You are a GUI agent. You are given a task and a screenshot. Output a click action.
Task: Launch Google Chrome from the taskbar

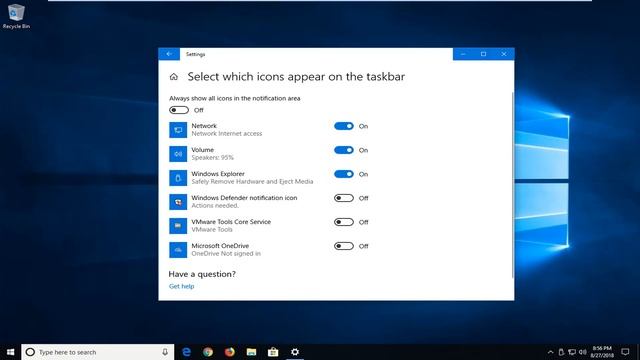(208, 352)
